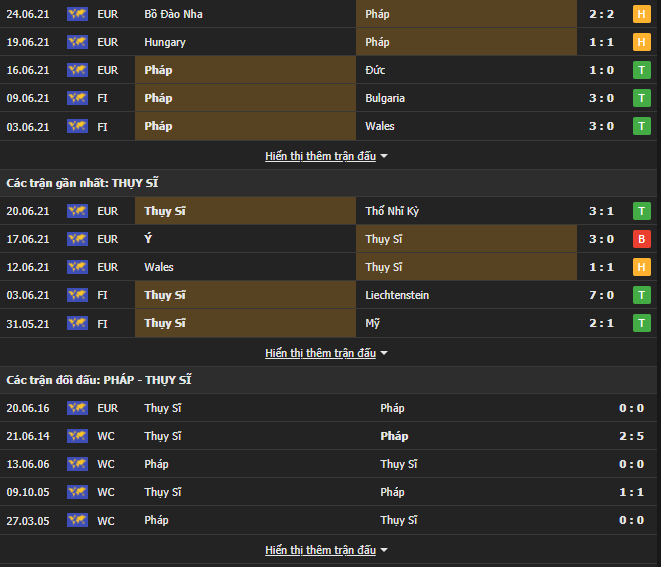
Task: Expand more matches below the Pháp vs Wales row
Action: click(x=326, y=156)
